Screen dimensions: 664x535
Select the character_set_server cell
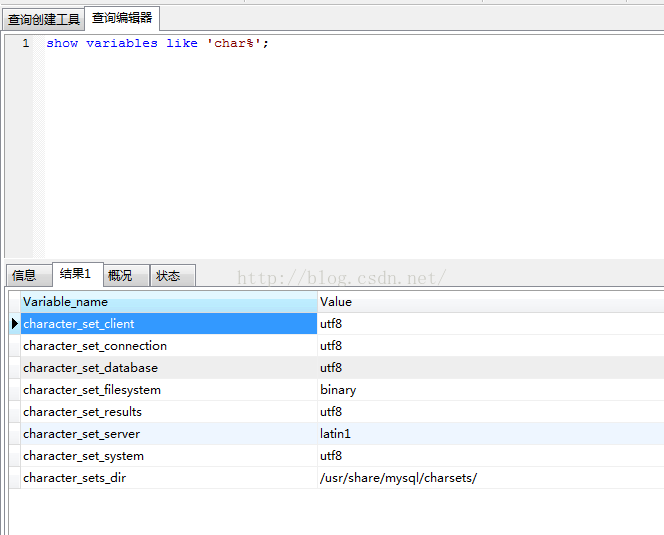point(169,434)
